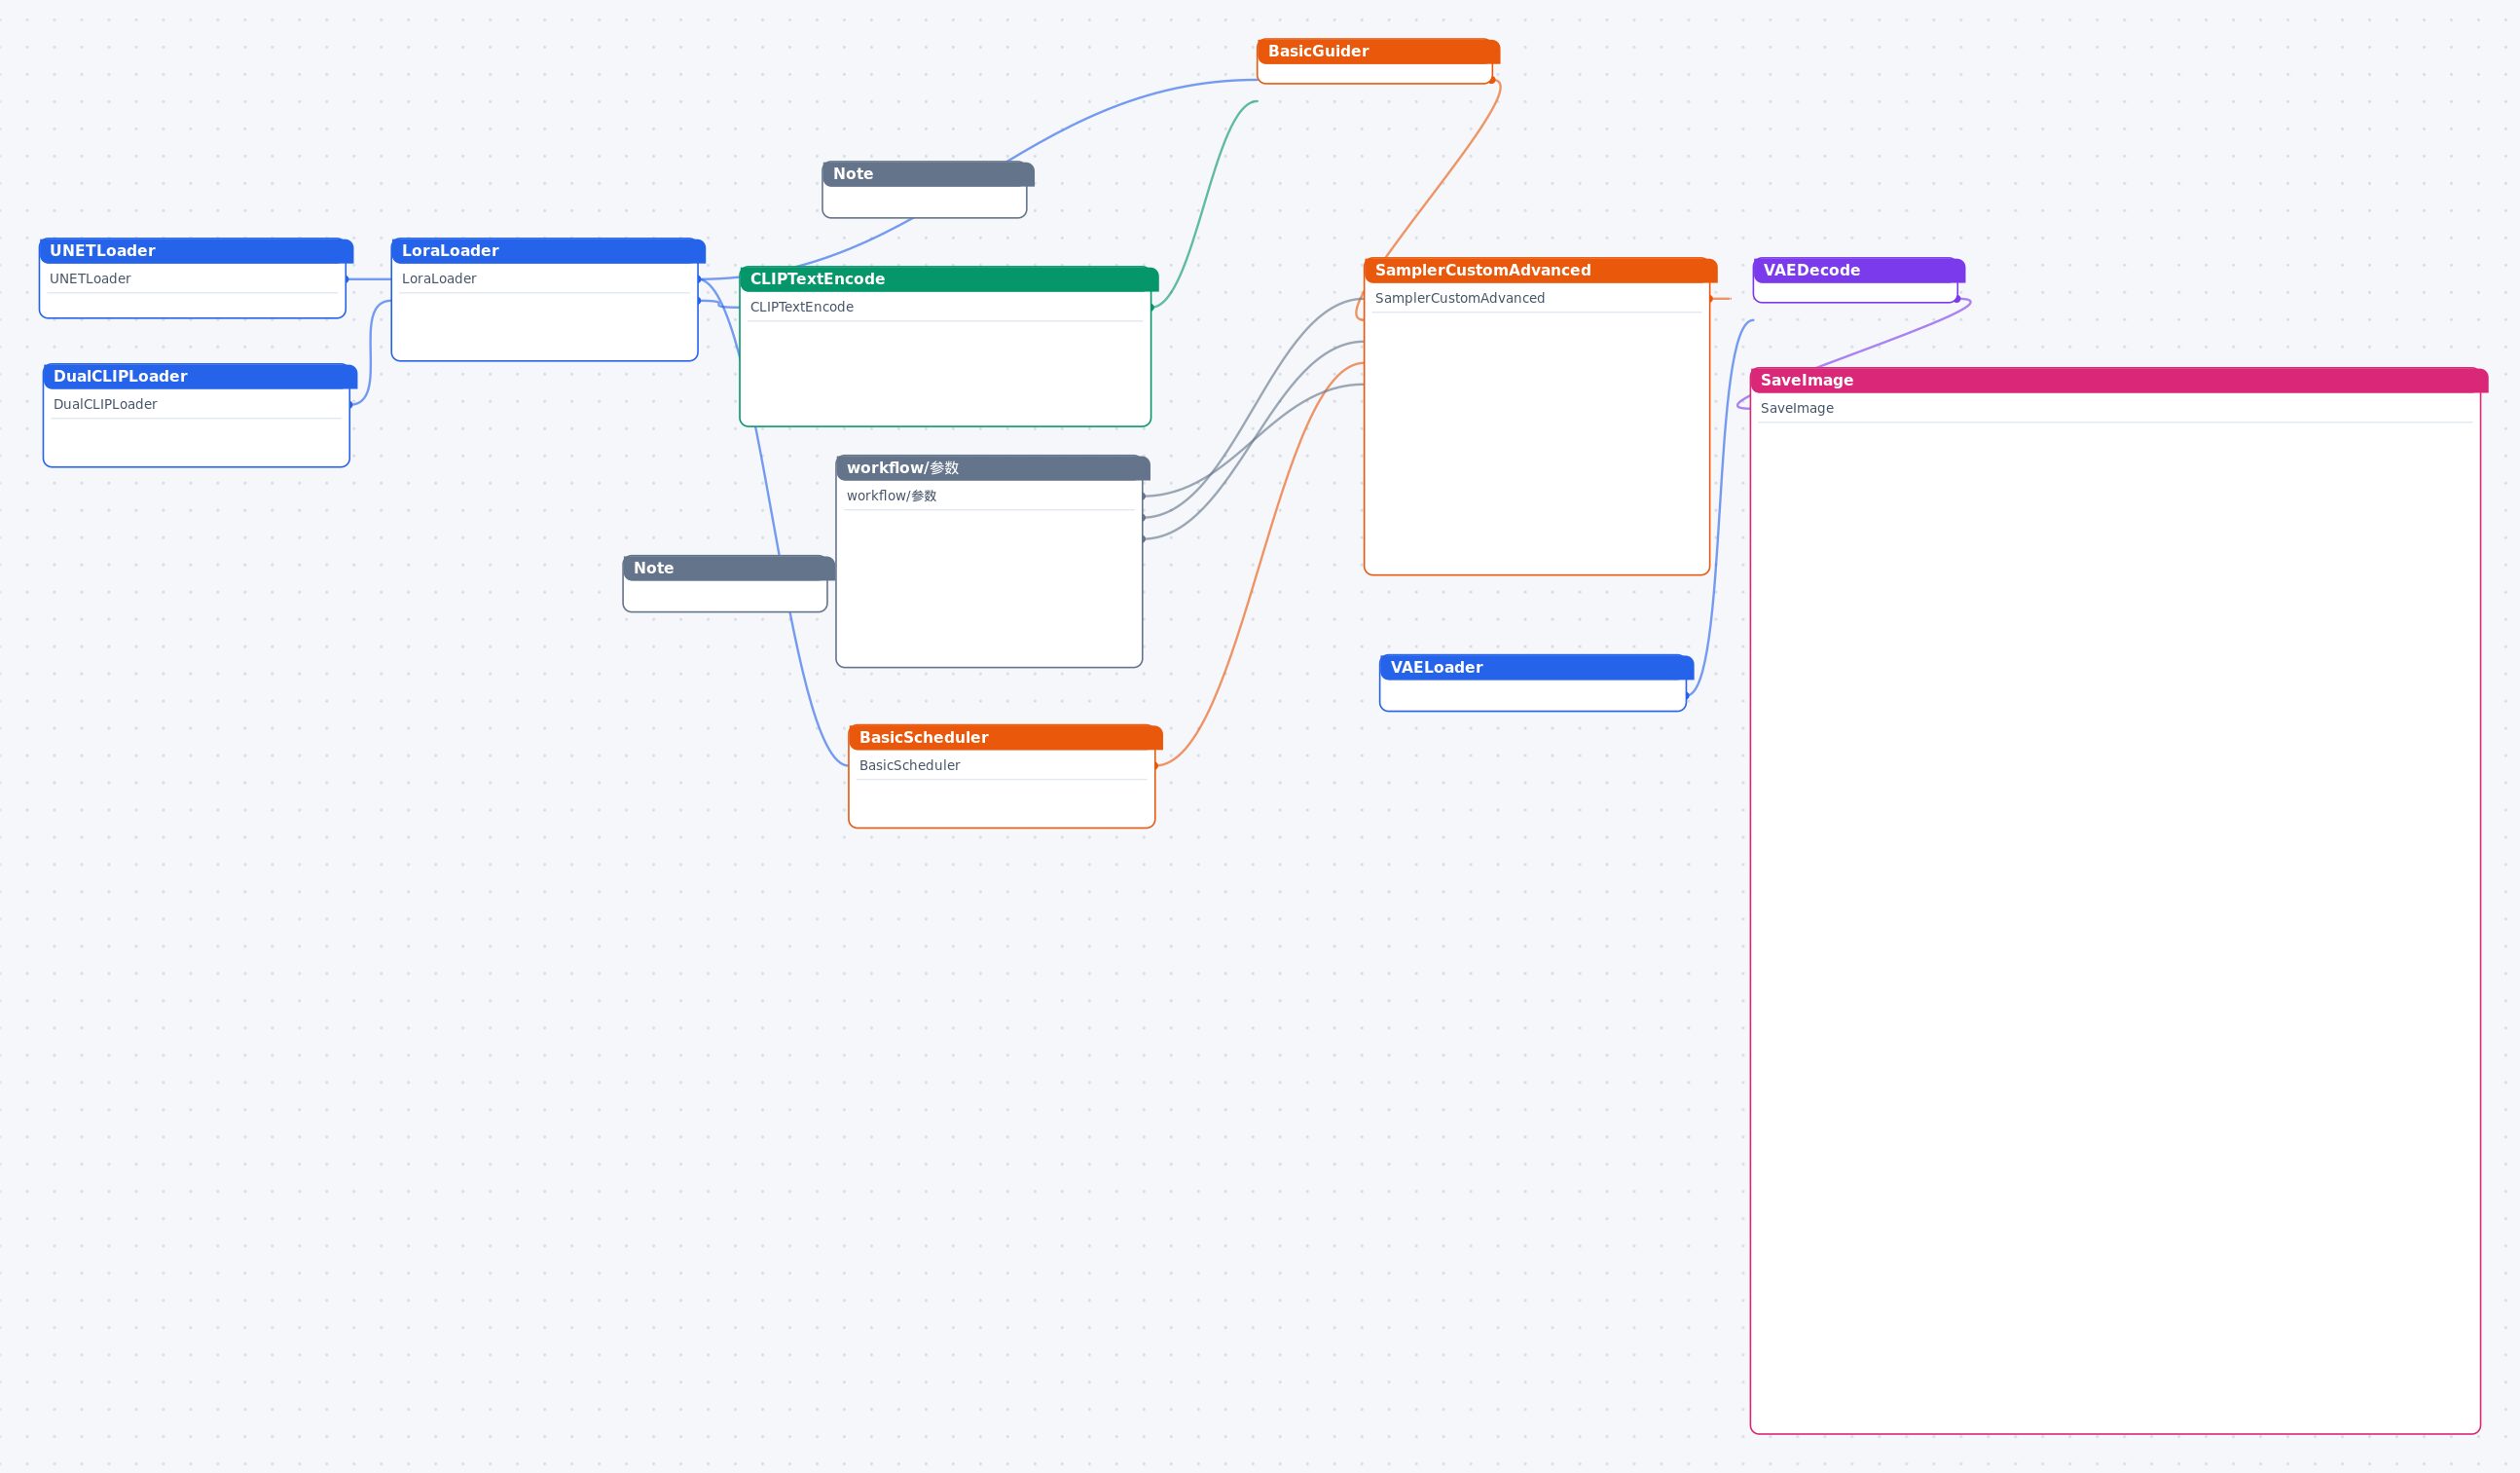The height and width of the screenshot is (1473, 2520).
Task: Select the VAELoader node header
Action: (x=1536, y=667)
